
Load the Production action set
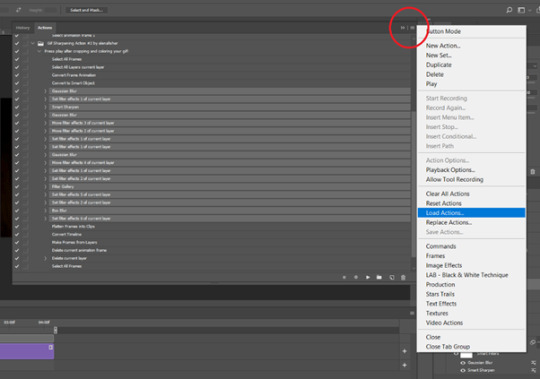click(x=471, y=285)
